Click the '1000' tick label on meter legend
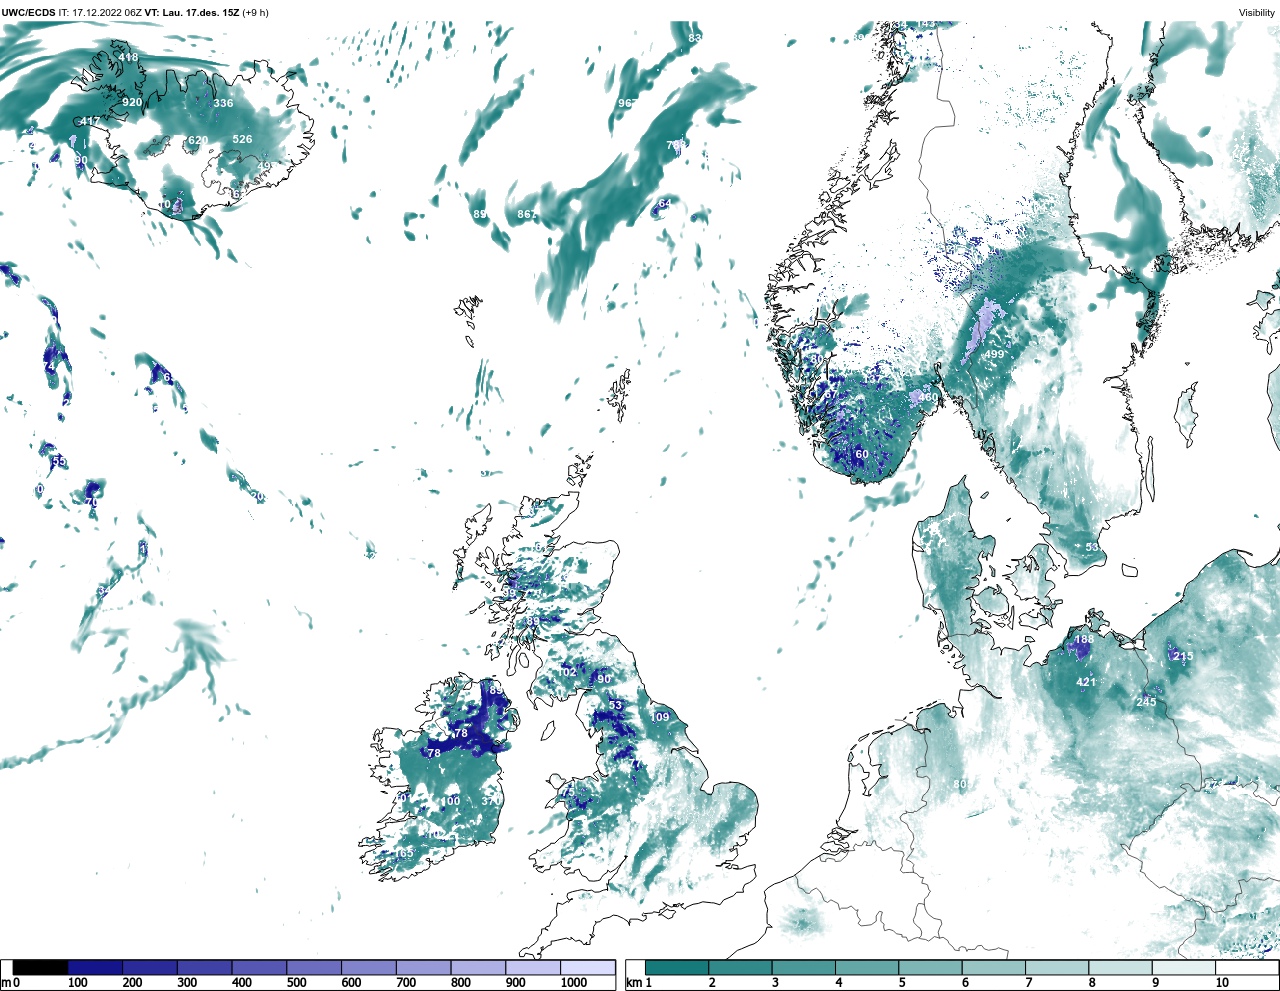Screen dimensions: 1280x991 [574, 983]
